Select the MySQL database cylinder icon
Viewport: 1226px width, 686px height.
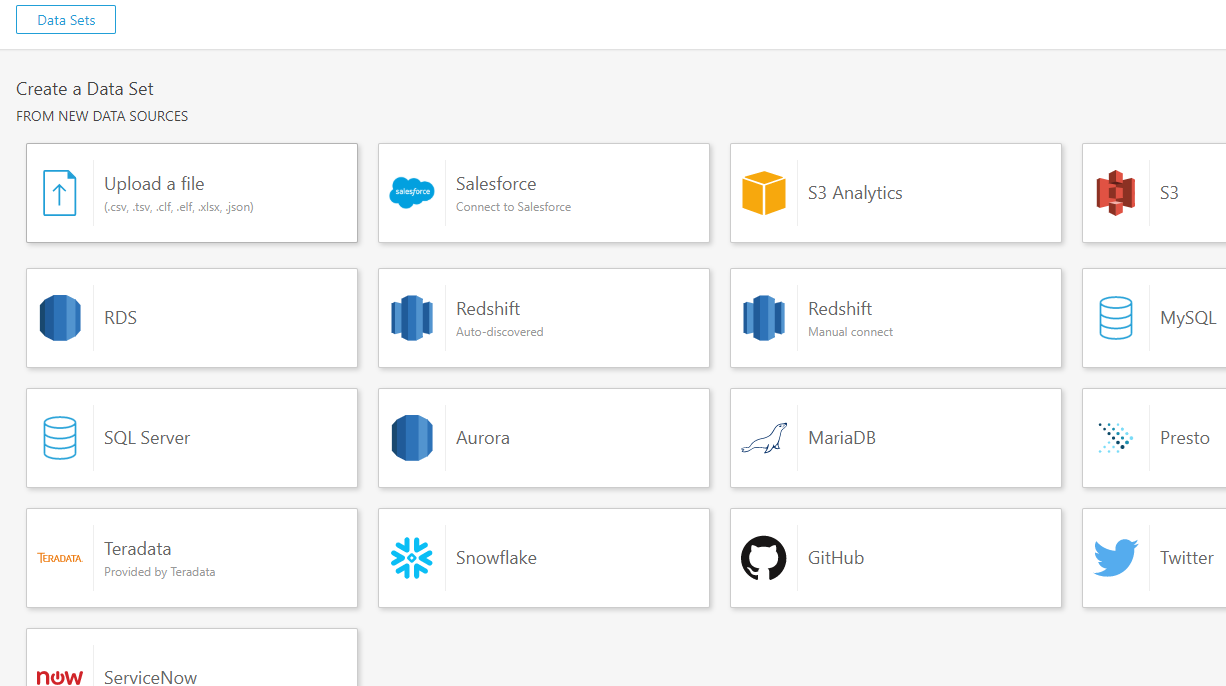pyautogui.click(x=1116, y=318)
